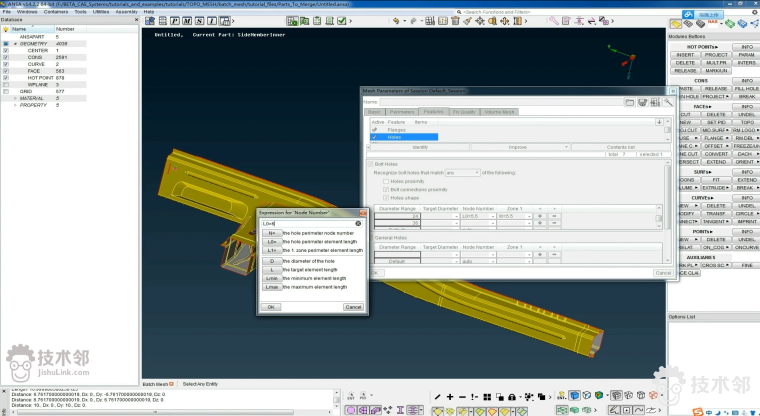Click into the expression text input field

pyautogui.click(x=305, y=223)
